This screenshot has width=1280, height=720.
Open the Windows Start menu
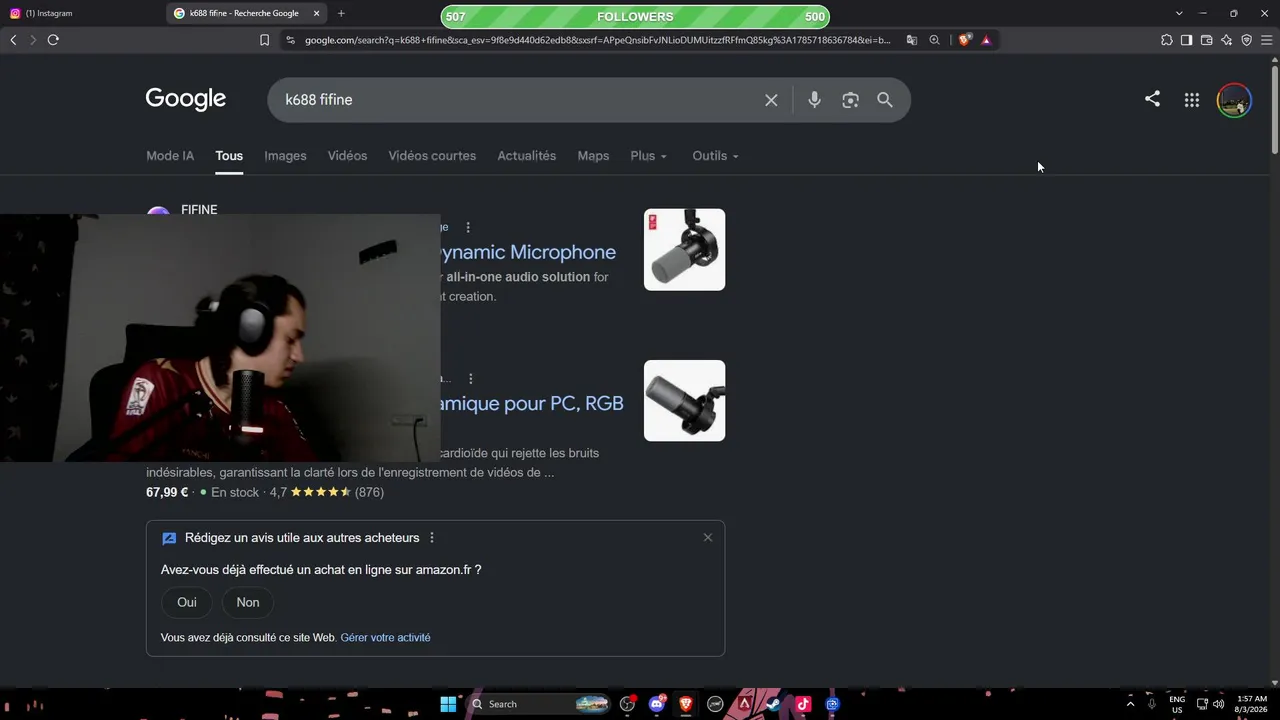pos(448,704)
